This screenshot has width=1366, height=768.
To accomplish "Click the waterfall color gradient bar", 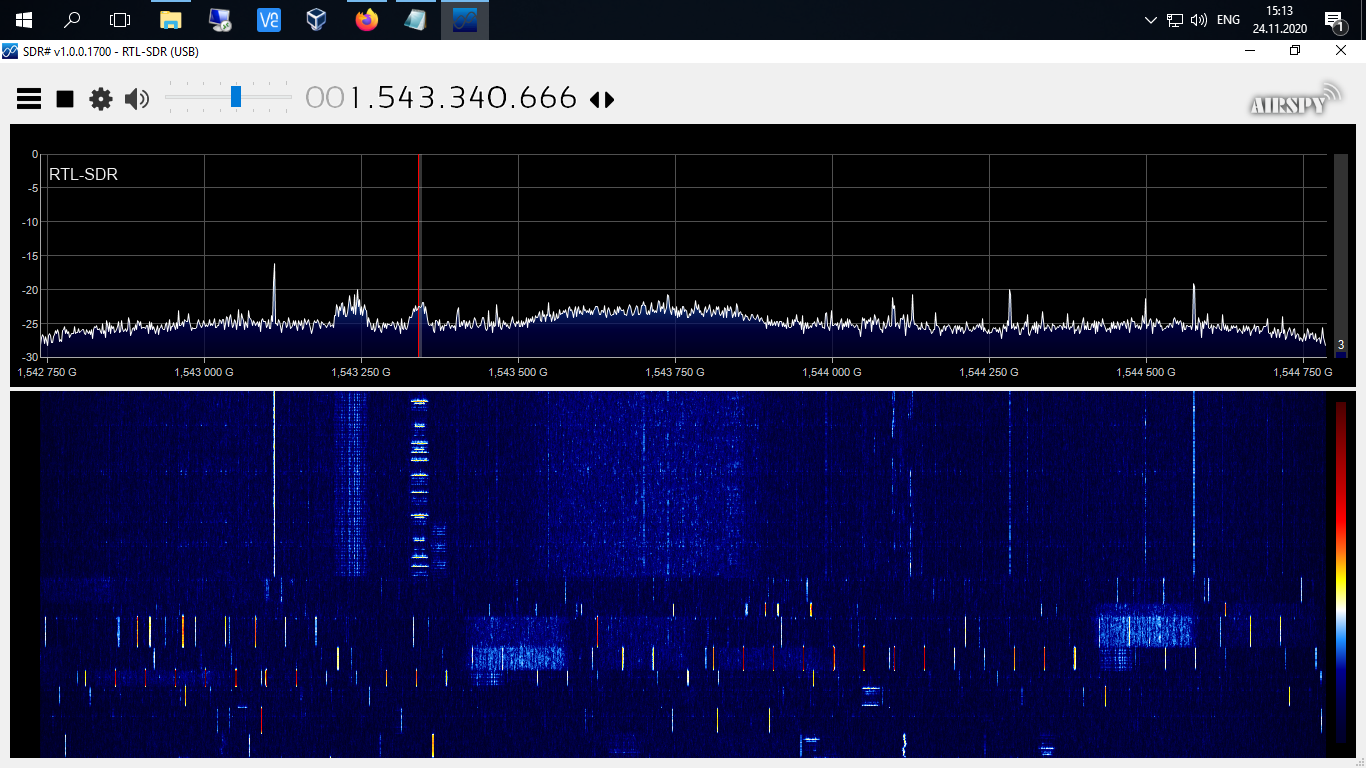I will pos(1341,570).
